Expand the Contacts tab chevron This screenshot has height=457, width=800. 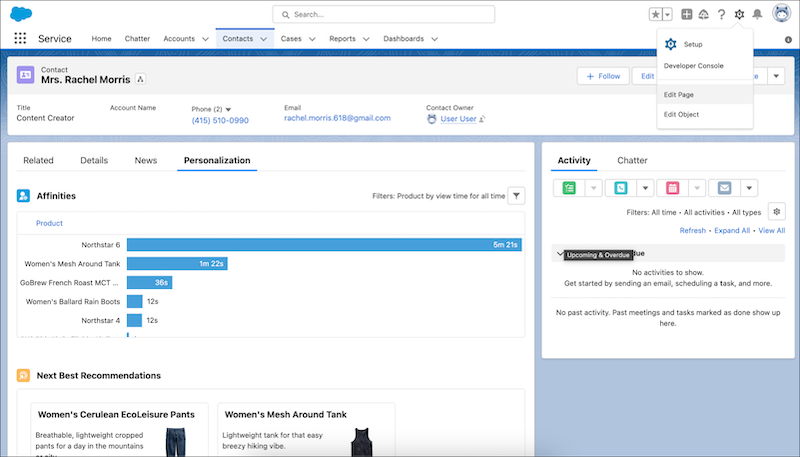pos(263,39)
